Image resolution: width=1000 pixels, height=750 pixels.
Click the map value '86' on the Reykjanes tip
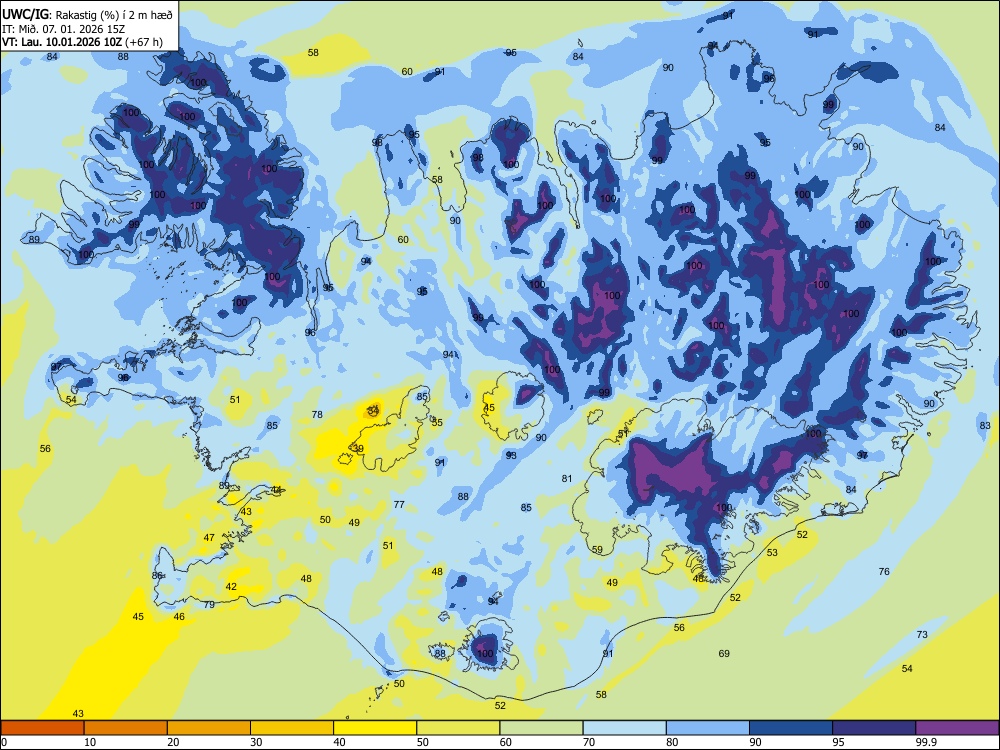pyautogui.click(x=158, y=575)
